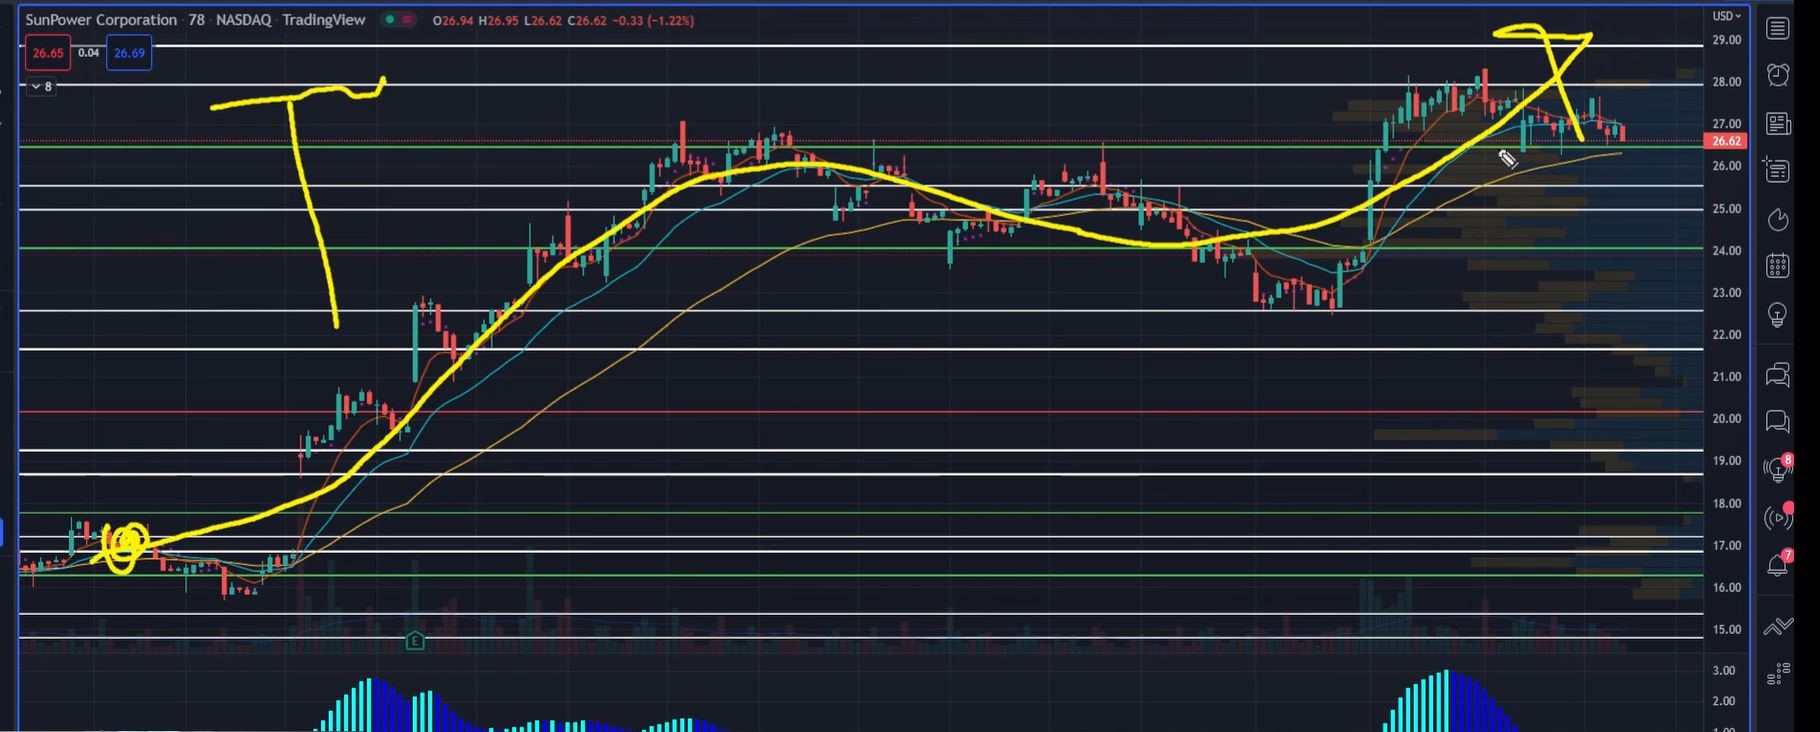Click the current price label 26.62 on axis
1820x732 pixels.
tap(1726, 141)
